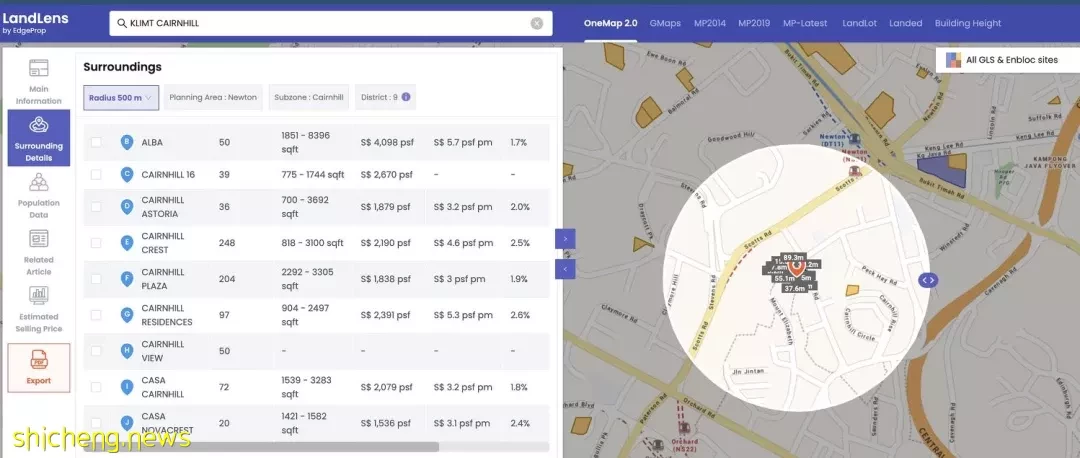Viewport: 1080px width, 458px height.
Task: Click District : 9 chip
Action: tap(386, 98)
